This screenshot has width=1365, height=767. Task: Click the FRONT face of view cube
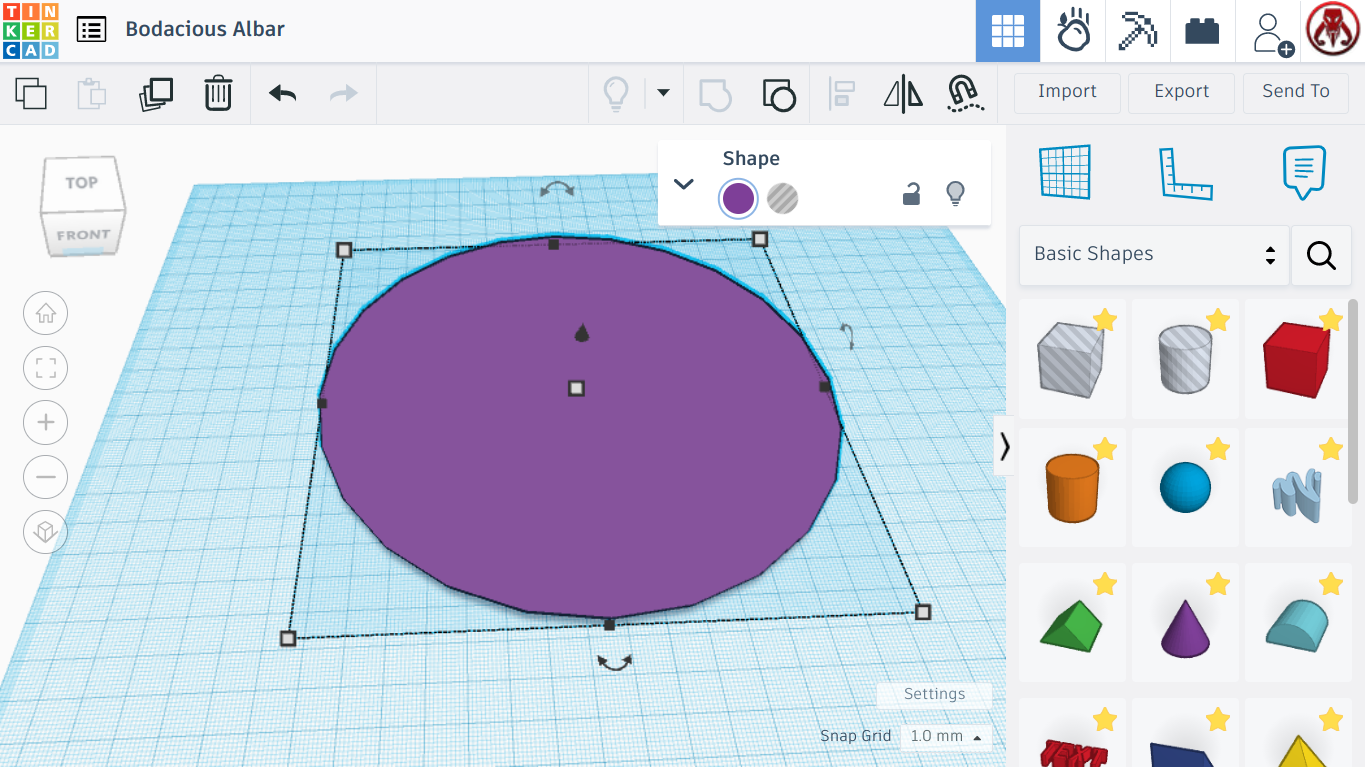coord(83,236)
